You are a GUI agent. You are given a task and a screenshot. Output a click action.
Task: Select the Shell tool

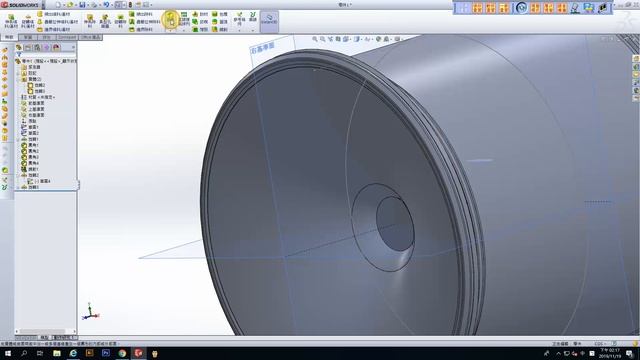[x=200, y=29]
